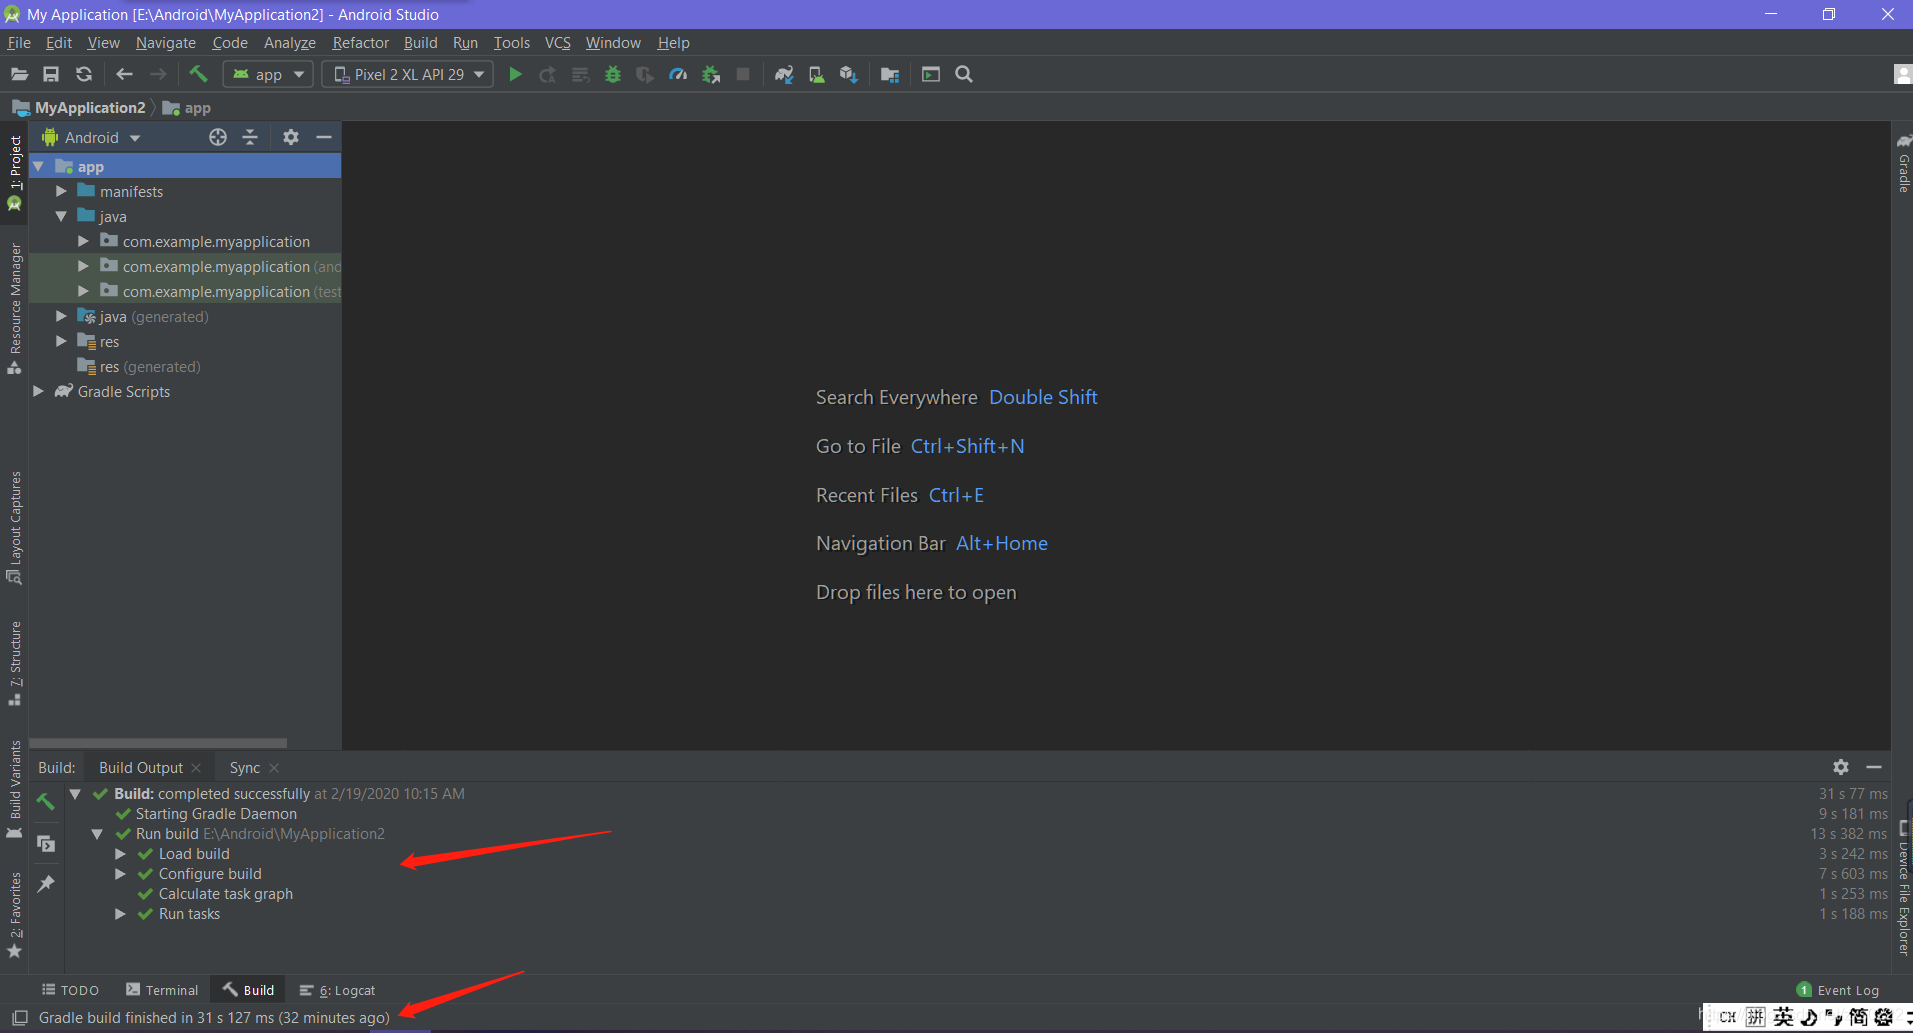Pin the Build Output panel
The height and width of the screenshot is (1033, 1913).
[x=46, y=883]
